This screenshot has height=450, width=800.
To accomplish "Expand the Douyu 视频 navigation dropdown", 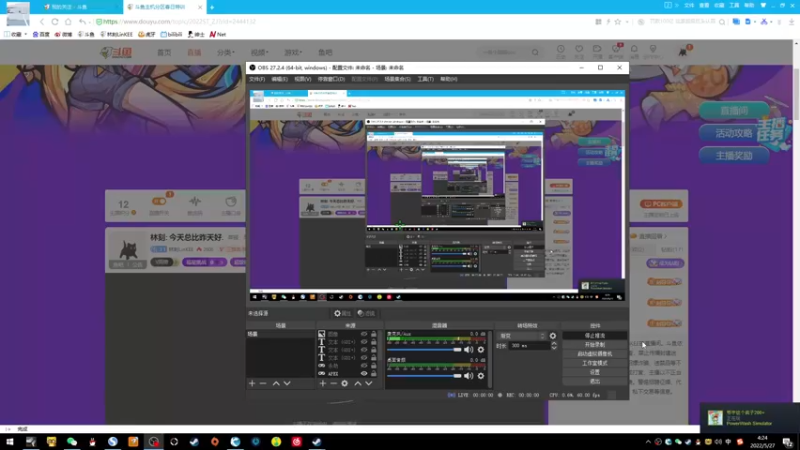I will pyautogui.click(x=259, y=52).
